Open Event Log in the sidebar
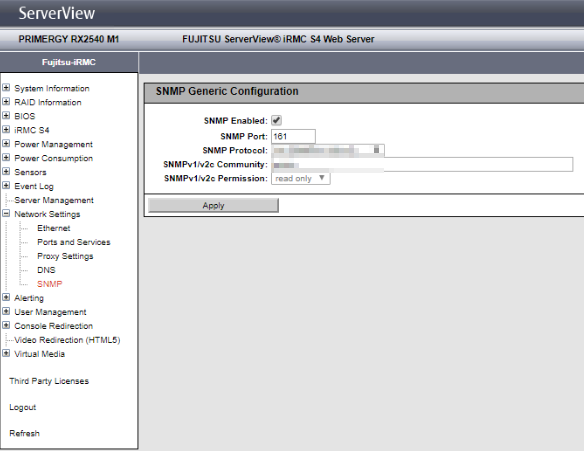 (x=34, y=186)
